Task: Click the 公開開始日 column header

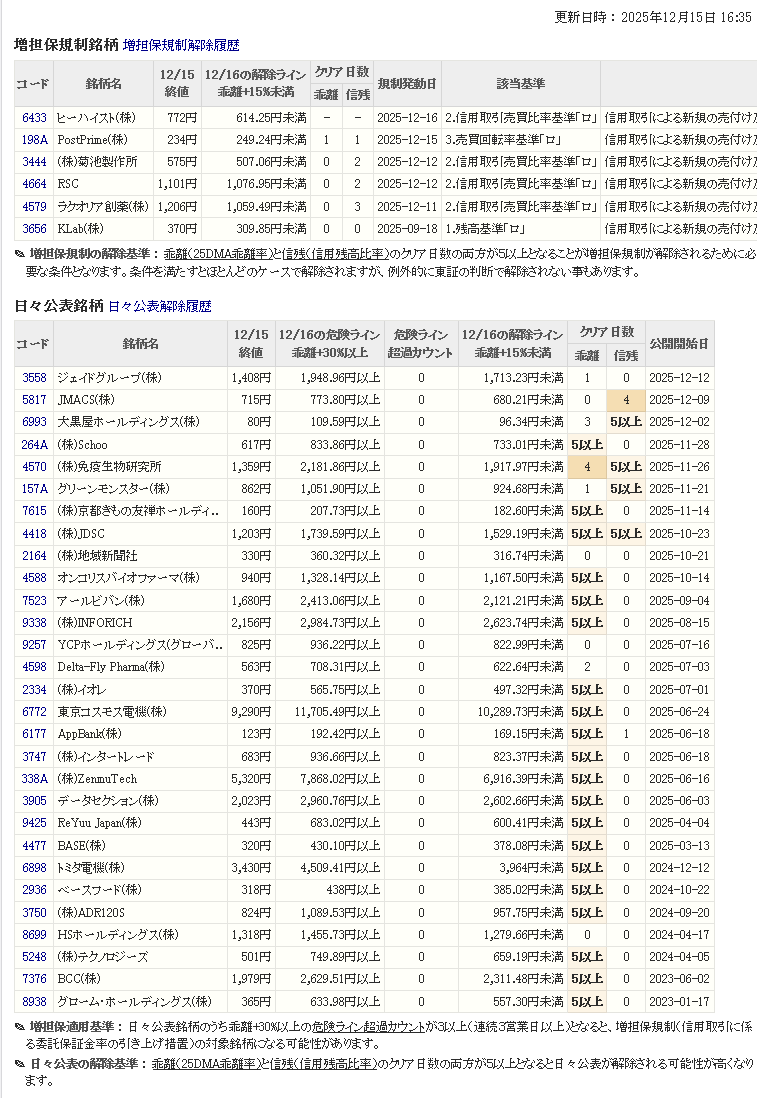Action: pyautogui.click(x=680, y=343)
